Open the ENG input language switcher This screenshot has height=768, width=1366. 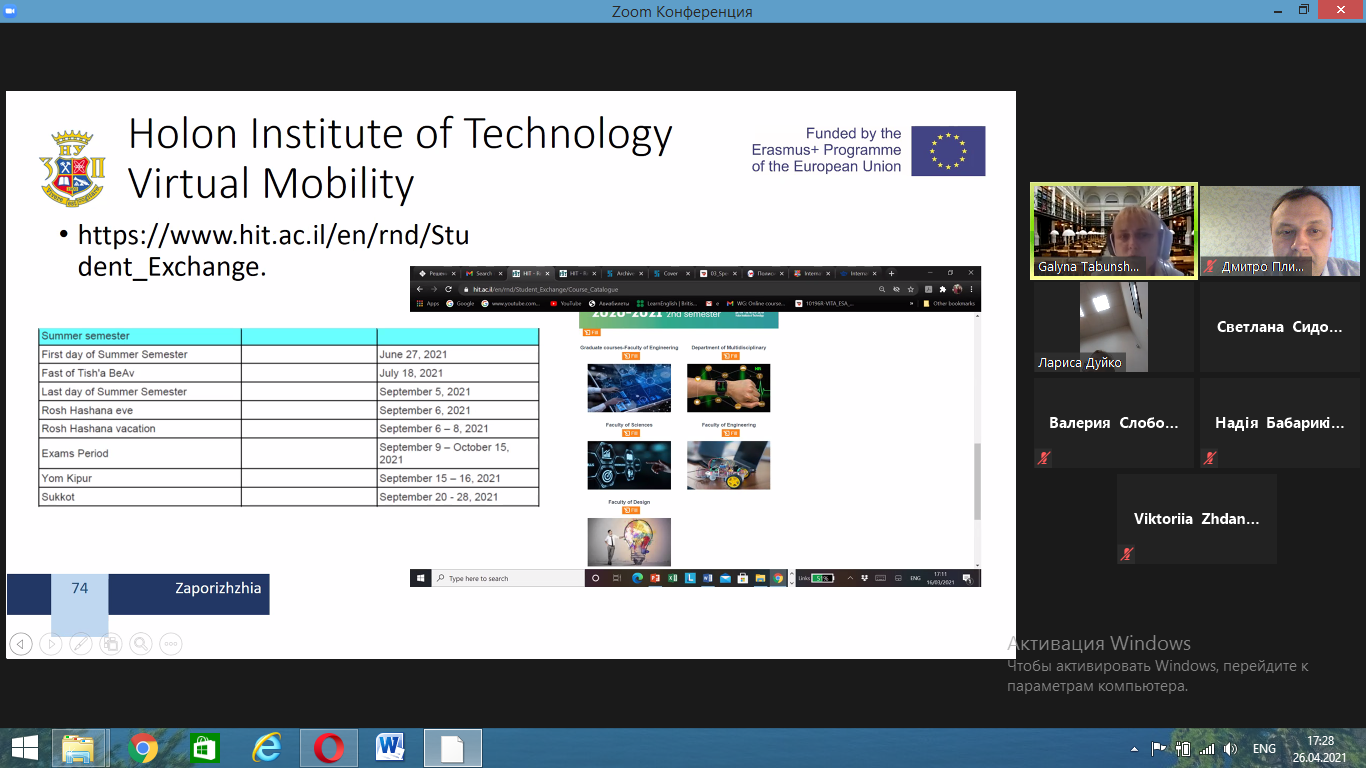point(1264,748)
